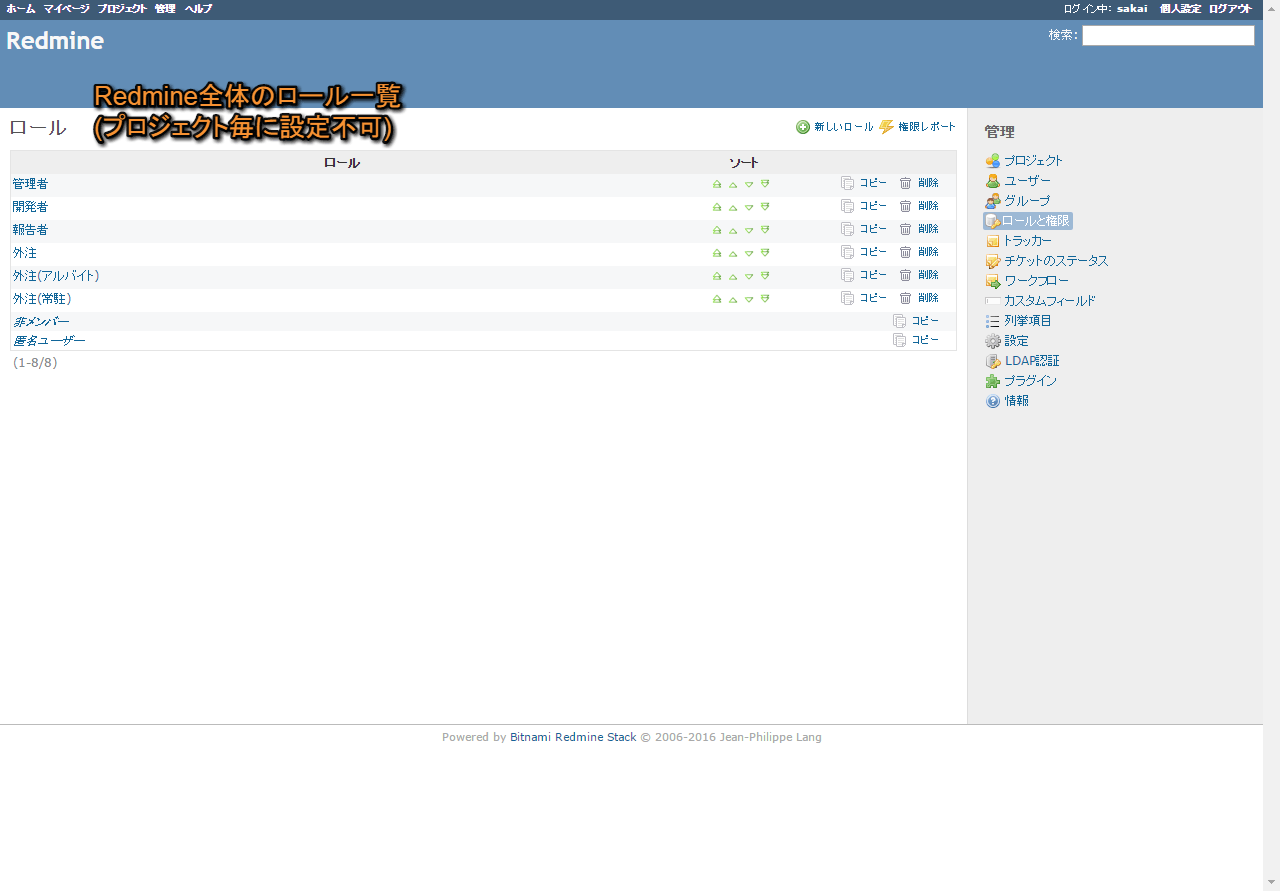Copy the 非メンバー role
The height and width of the screenshot is (891, 1280).
(x=916, y=321)
